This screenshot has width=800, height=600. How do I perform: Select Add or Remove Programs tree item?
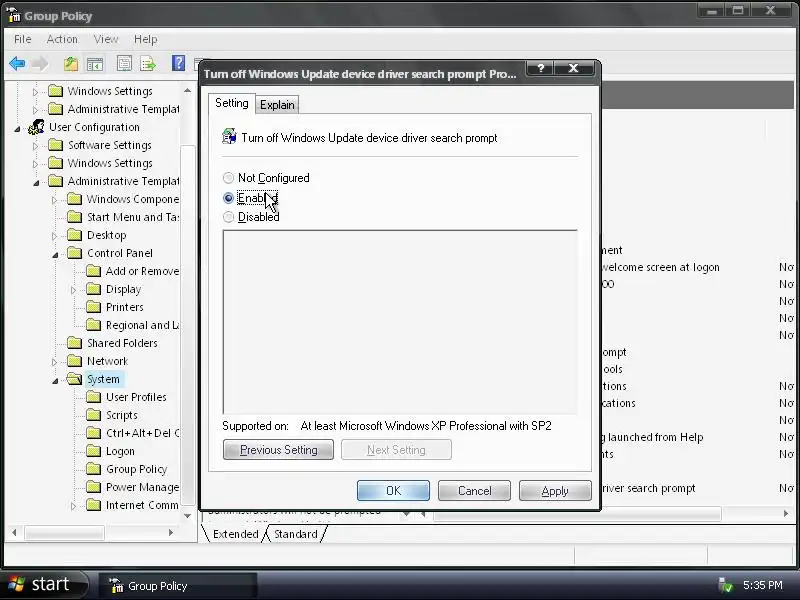pos(142,271)
